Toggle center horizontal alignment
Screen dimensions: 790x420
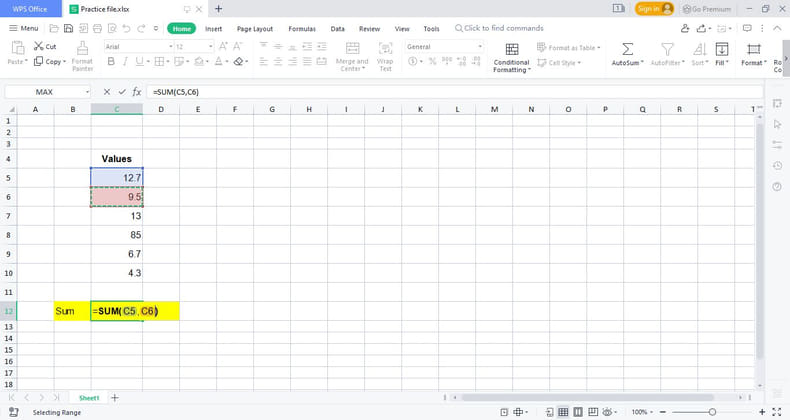(278, 61)
